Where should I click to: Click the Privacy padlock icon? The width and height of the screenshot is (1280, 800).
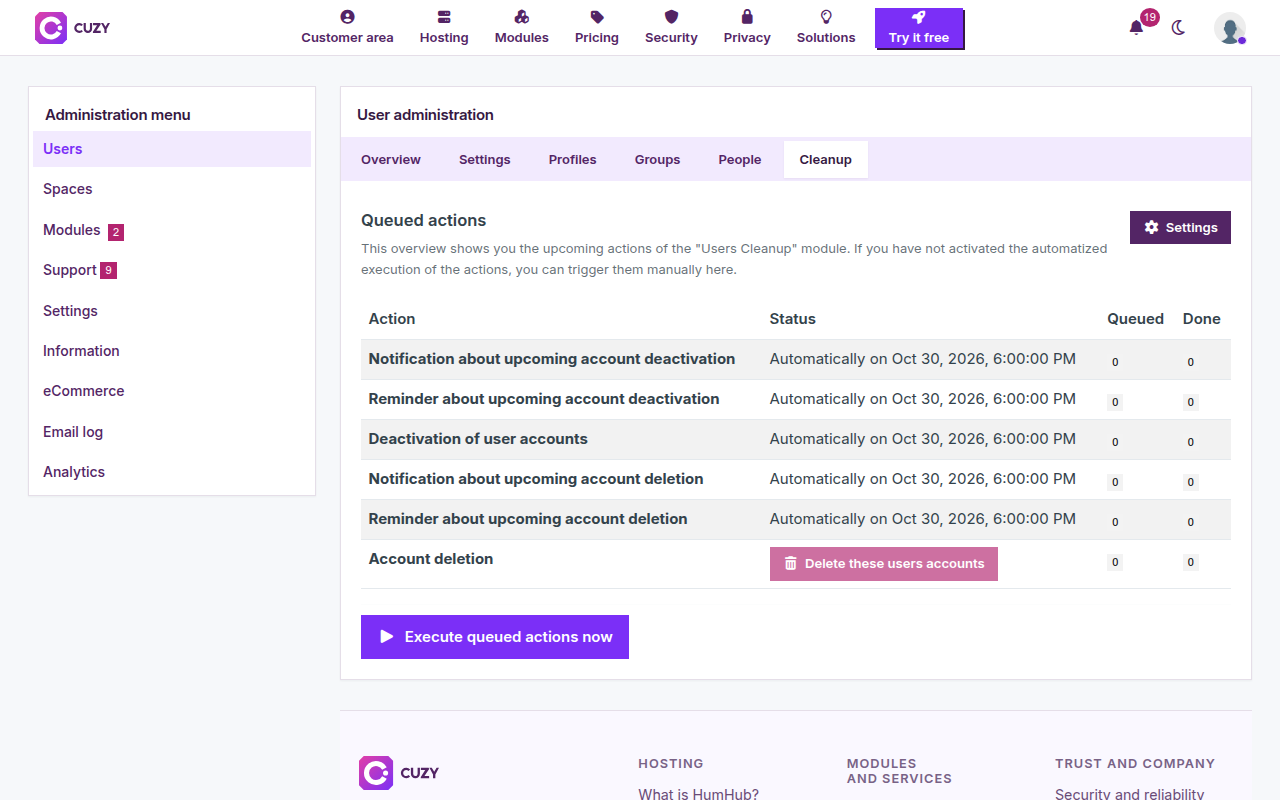[747, 17]
